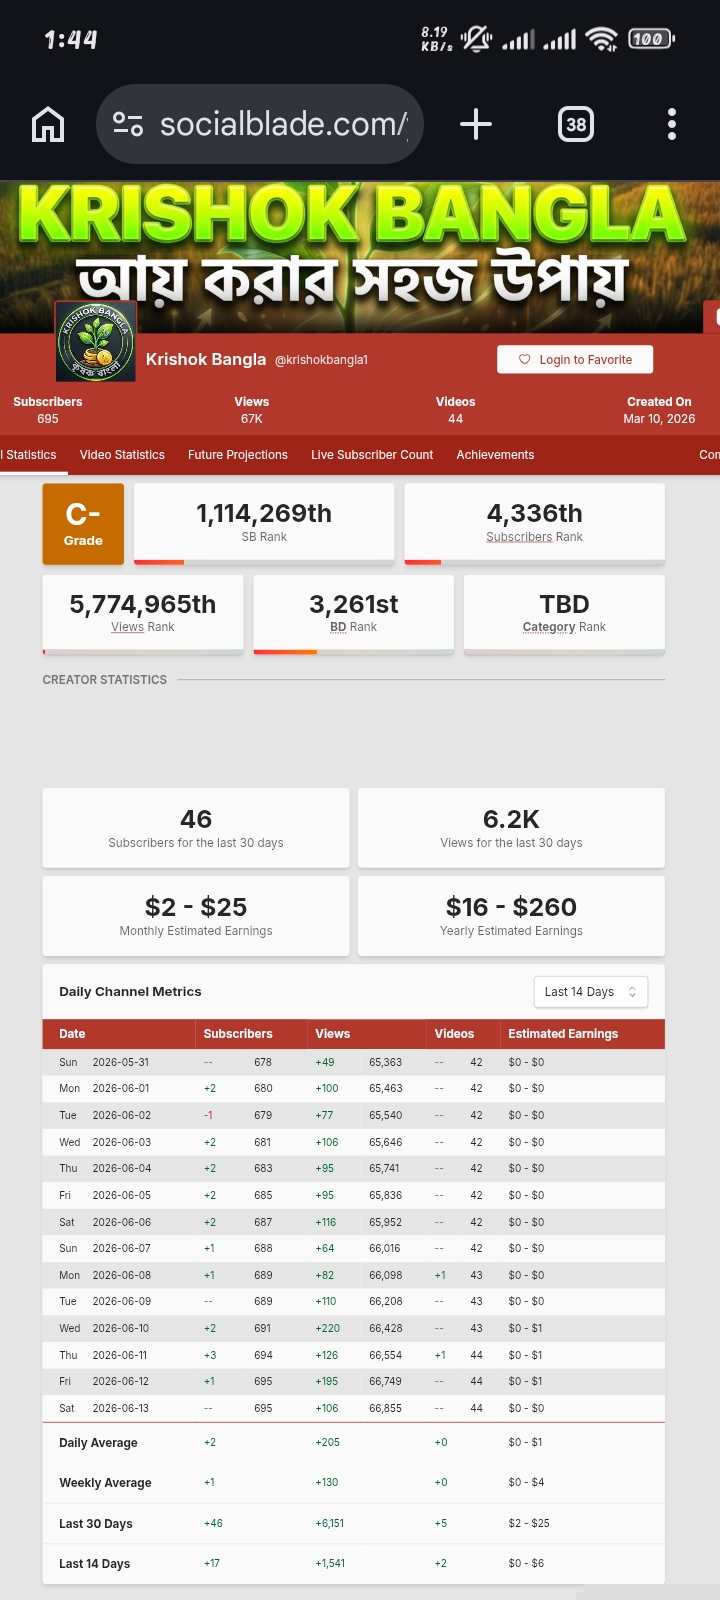Open the Future Projections tab
The height and width of the screenshot is (1600, 720).
[x=238, y=455]
